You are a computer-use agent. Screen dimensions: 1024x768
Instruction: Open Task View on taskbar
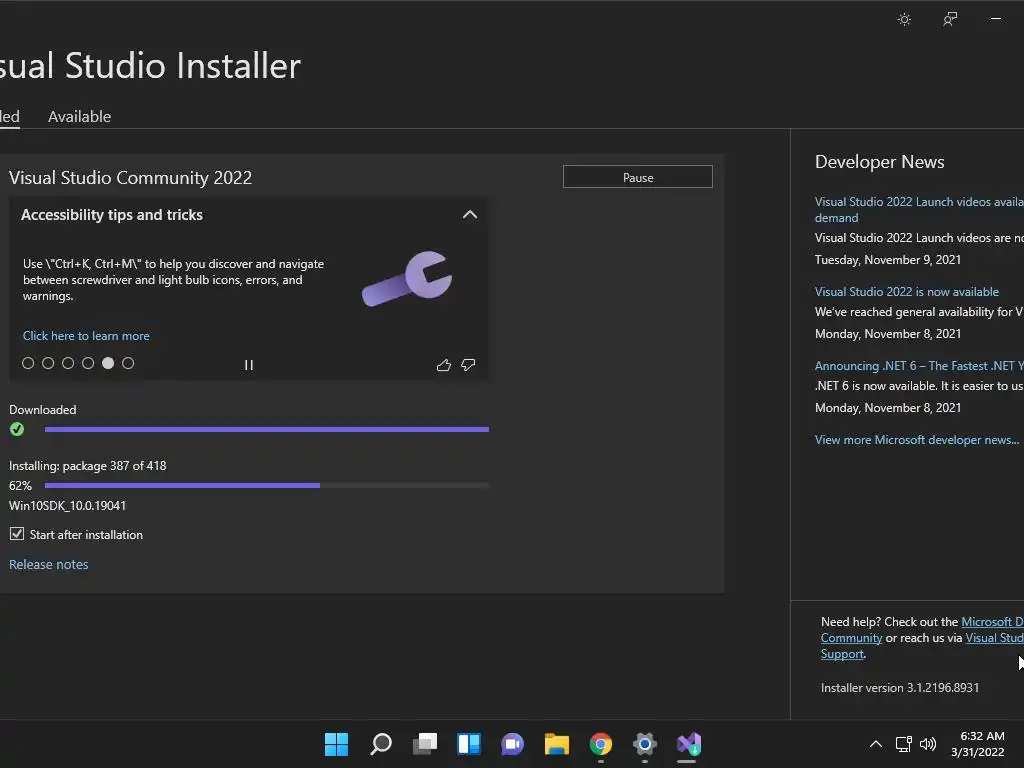tap(425, 744)
